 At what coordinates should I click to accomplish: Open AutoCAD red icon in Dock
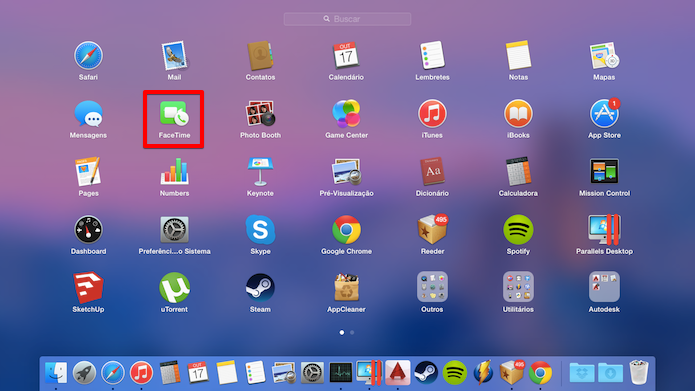[x=398, y=372]
